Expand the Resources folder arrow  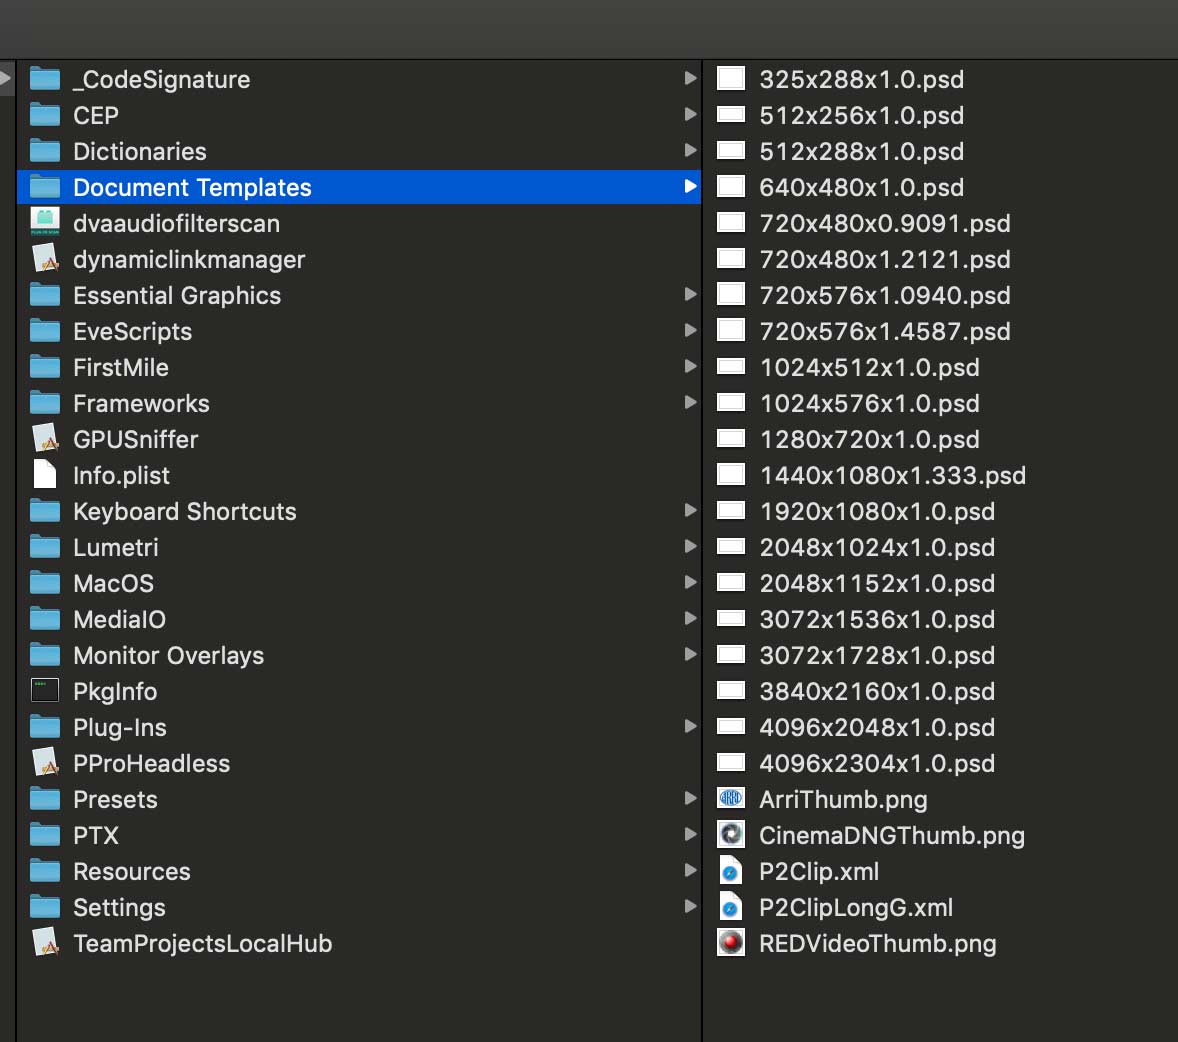(690, 871)
